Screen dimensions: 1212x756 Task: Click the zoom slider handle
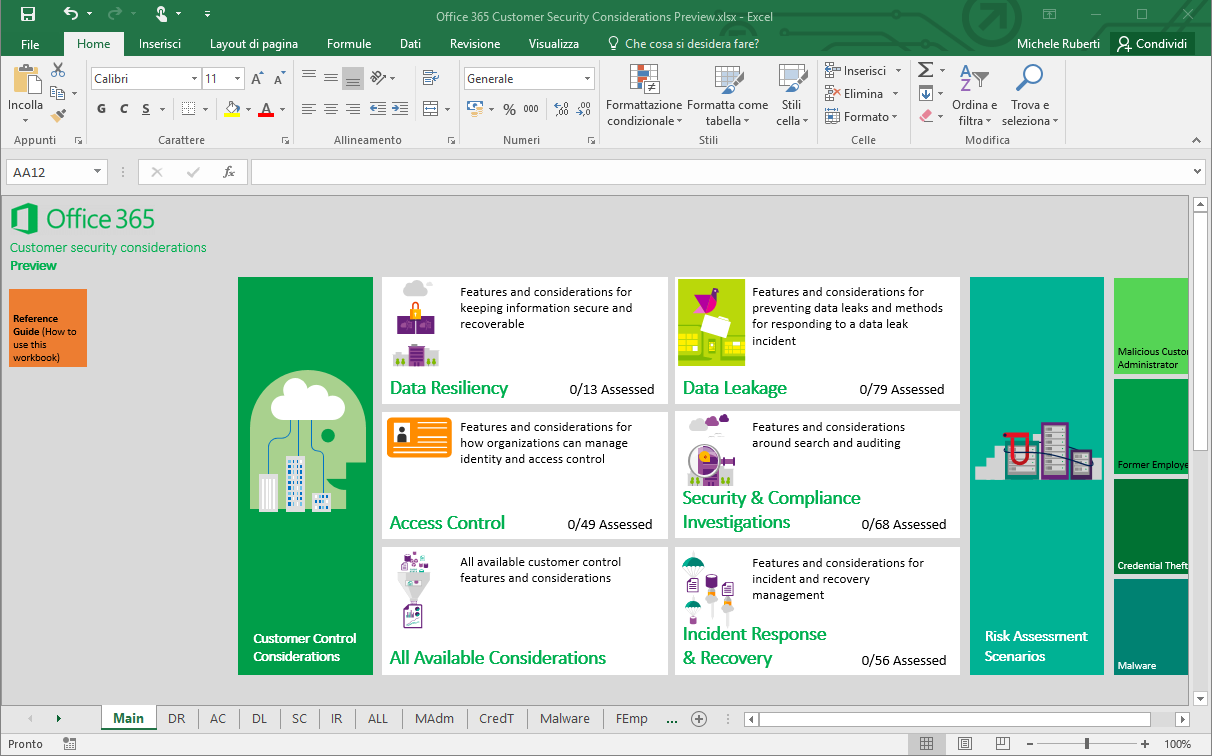pyautogui.click(x=1086, y=744)
